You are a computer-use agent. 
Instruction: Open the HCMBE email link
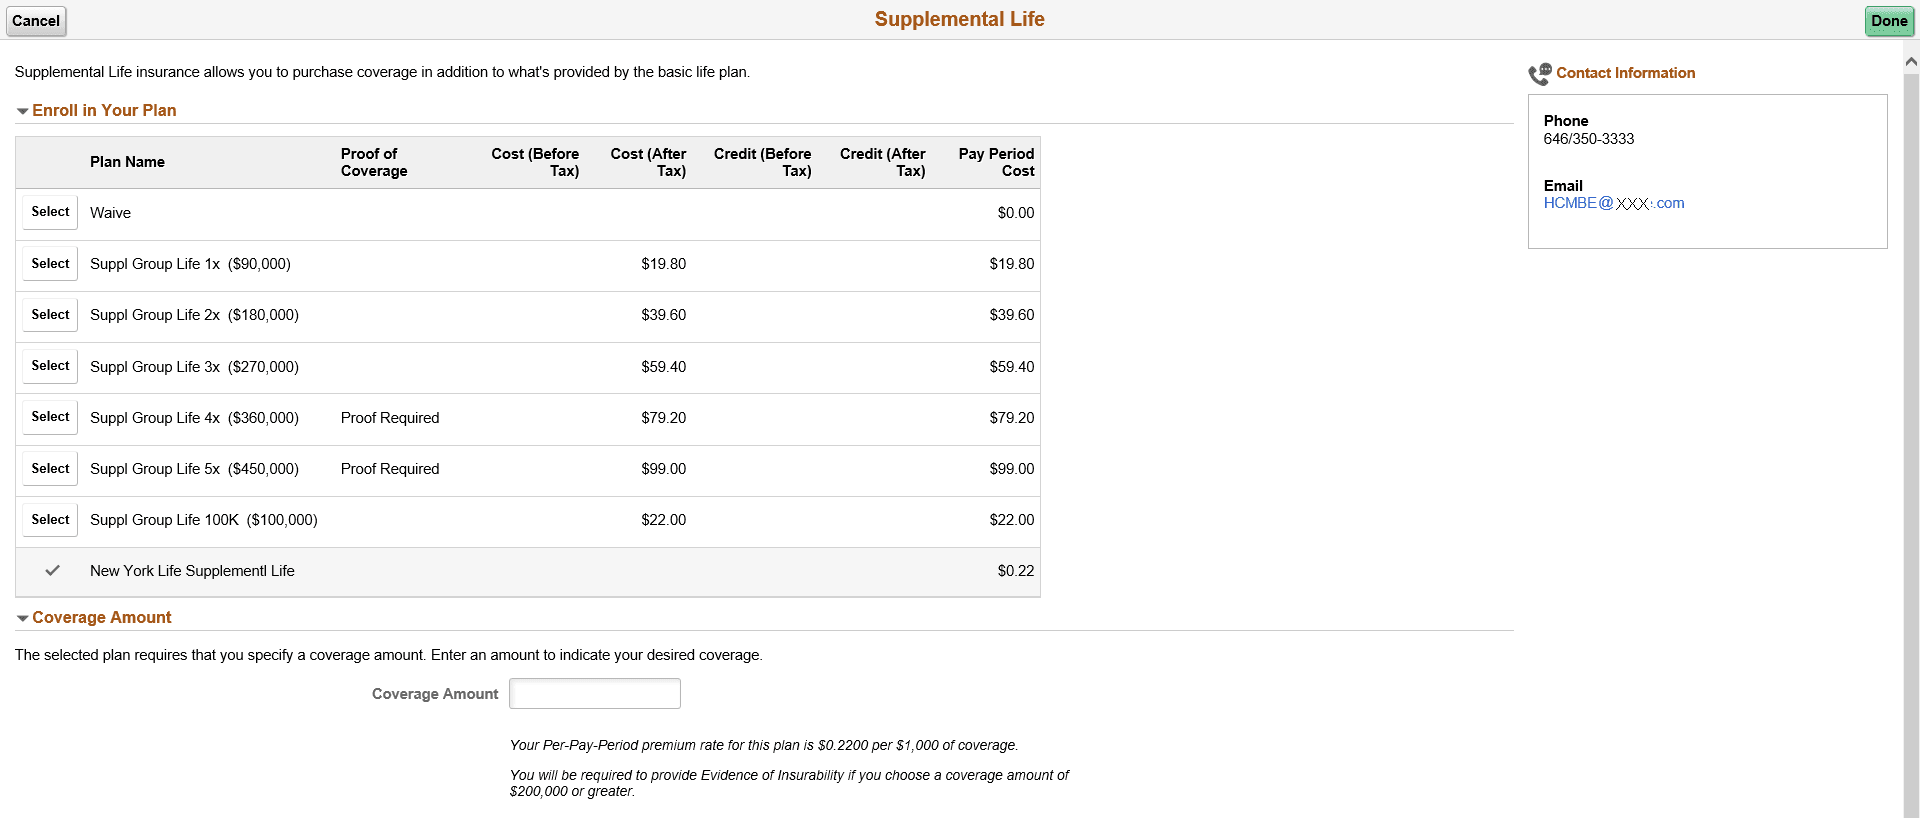[x=1613, y=203]
